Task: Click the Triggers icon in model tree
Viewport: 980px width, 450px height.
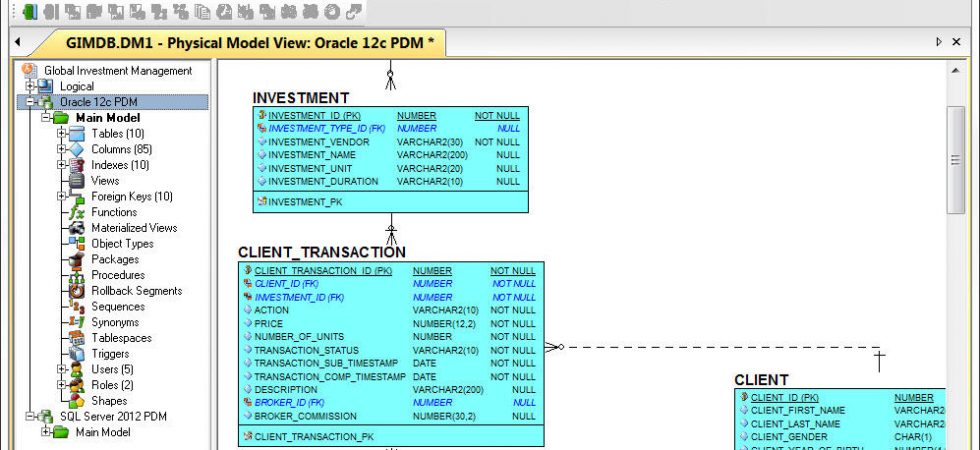Action: point(77,354)
